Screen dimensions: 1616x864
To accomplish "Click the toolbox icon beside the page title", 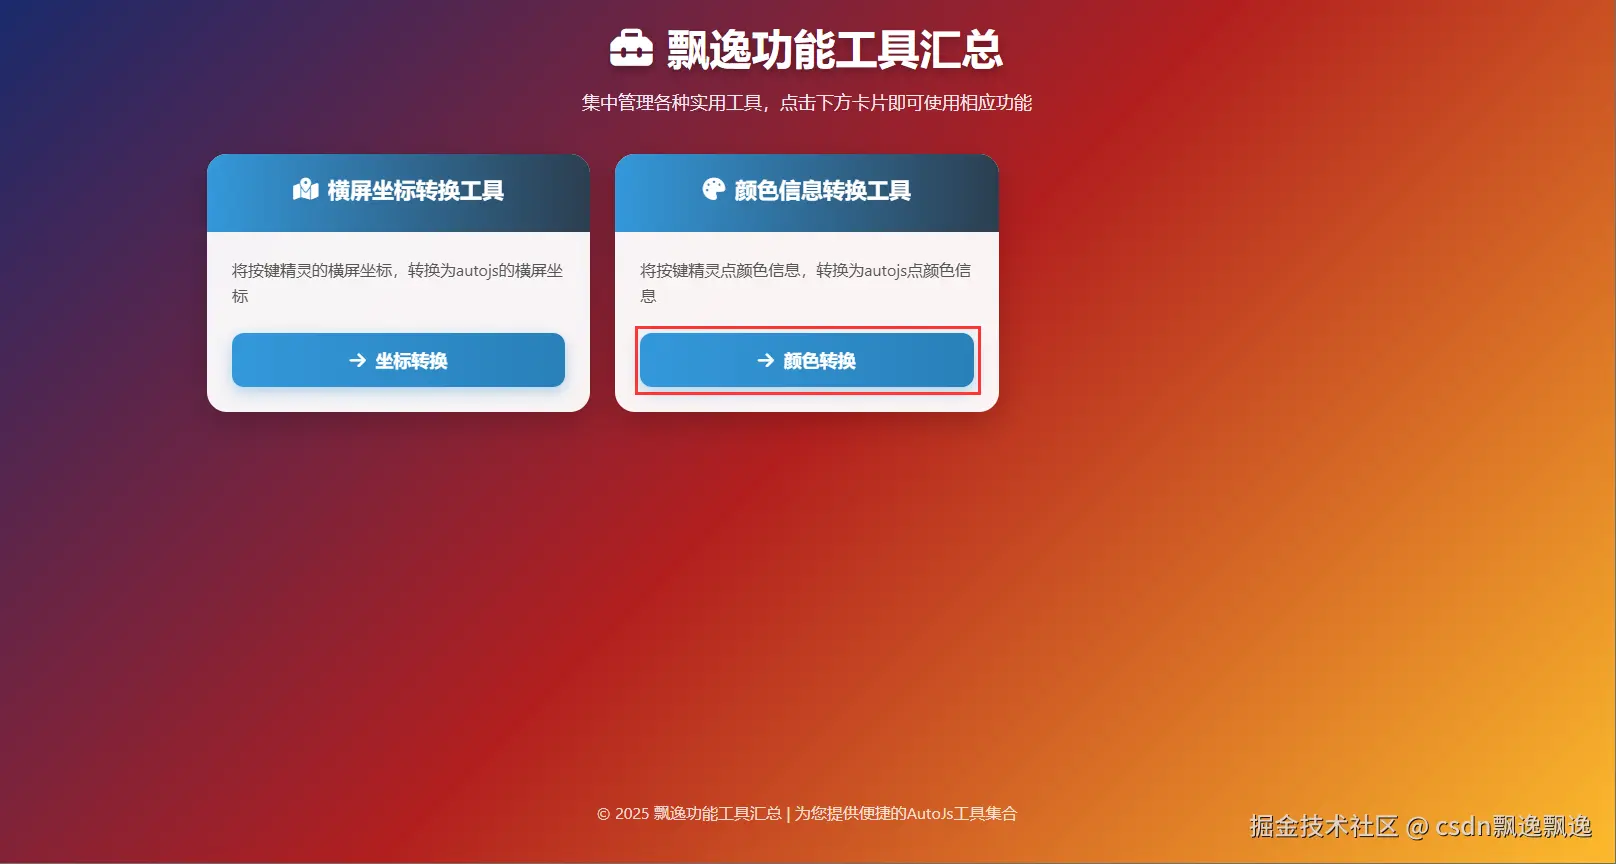I will 631,48.
